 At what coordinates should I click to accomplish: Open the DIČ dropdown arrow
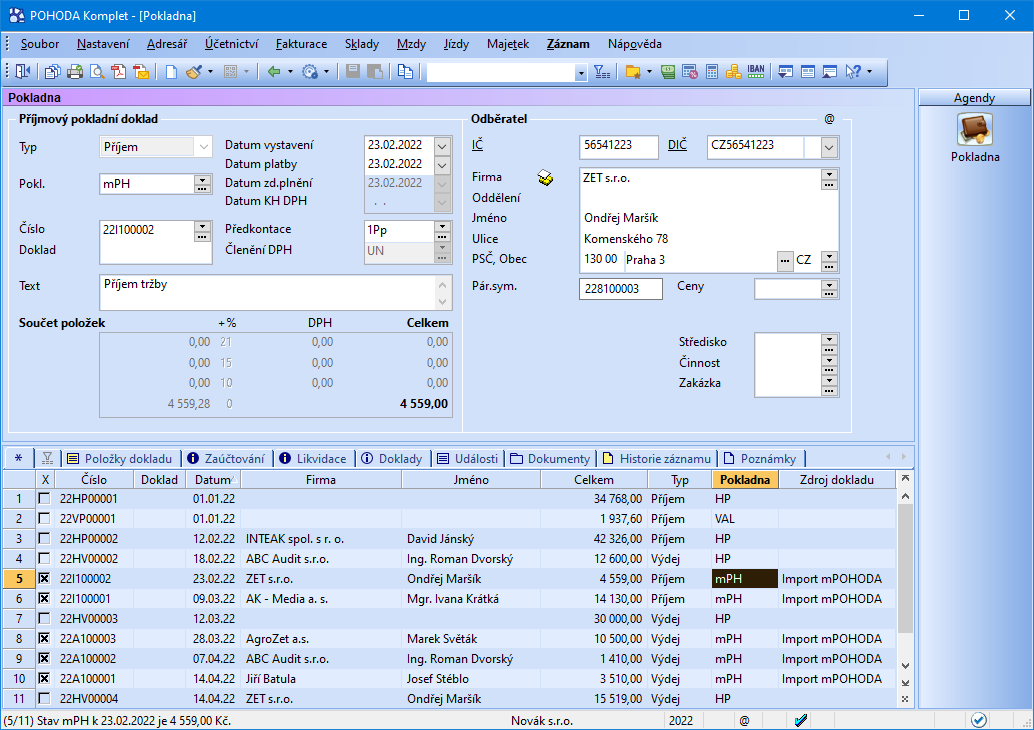[x=829, y=147]
